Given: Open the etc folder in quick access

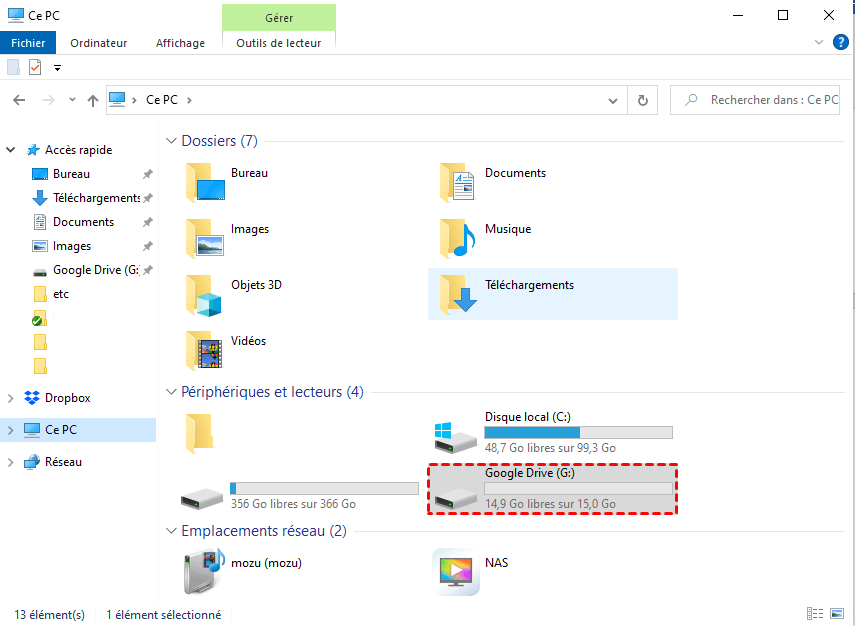Looking at the screenshot, I should pos(61,294).
